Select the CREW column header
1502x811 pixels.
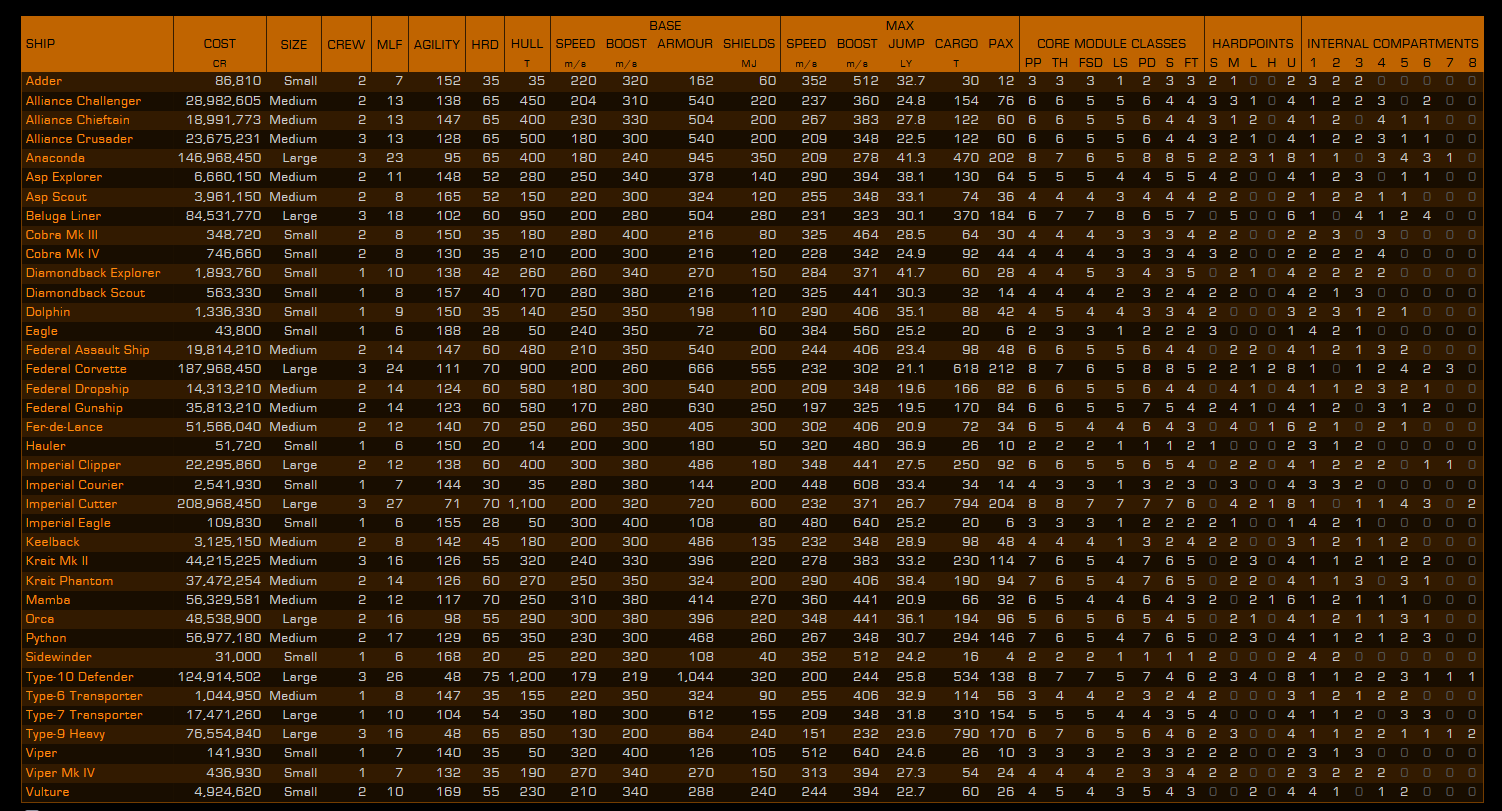click(x=346, y=44)
